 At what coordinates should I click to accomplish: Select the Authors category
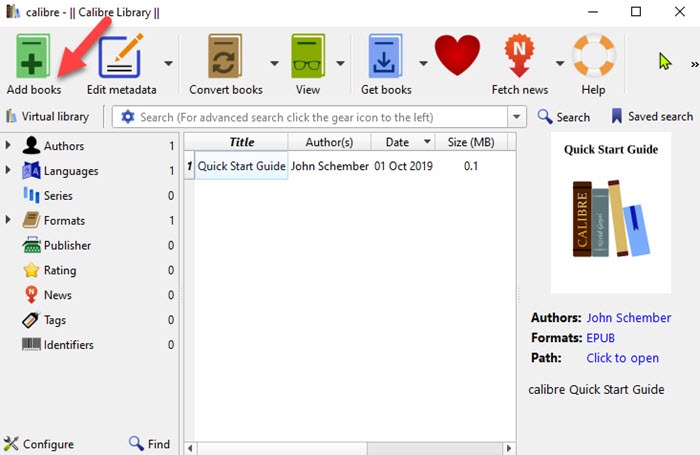coord(64,146)
